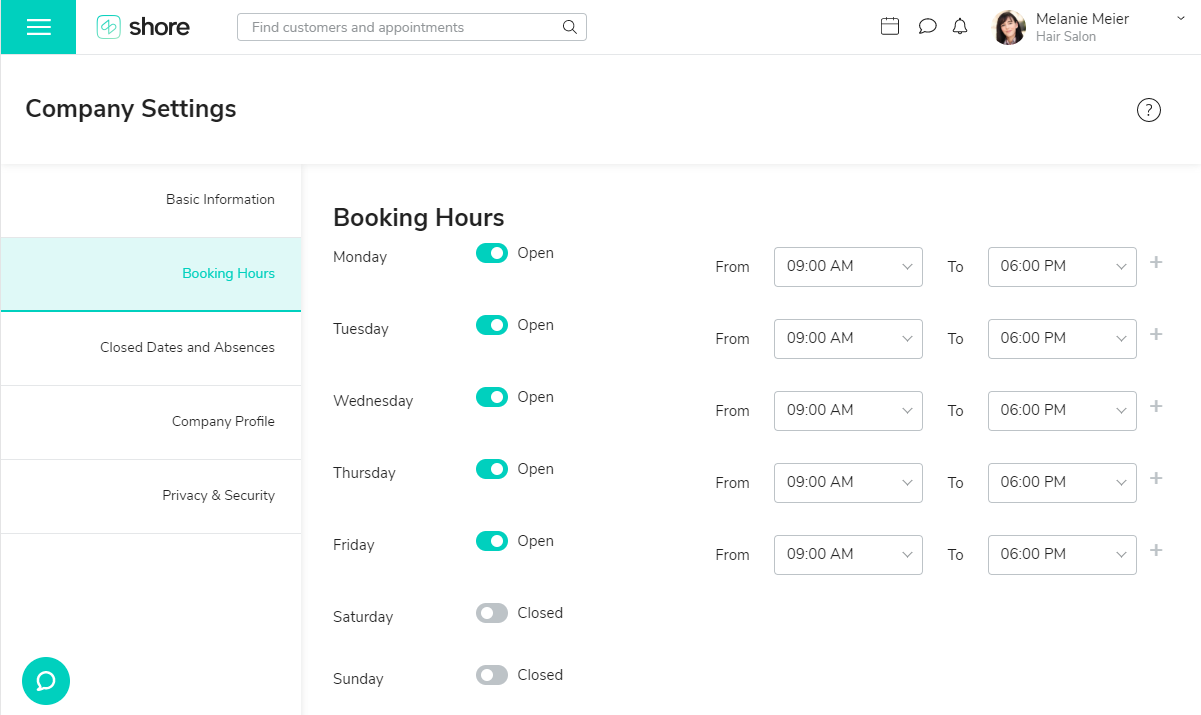The height and width of the screenshot is (715, 1201).
Task: Enable Sunday booking hours switch
Action: 492,675
